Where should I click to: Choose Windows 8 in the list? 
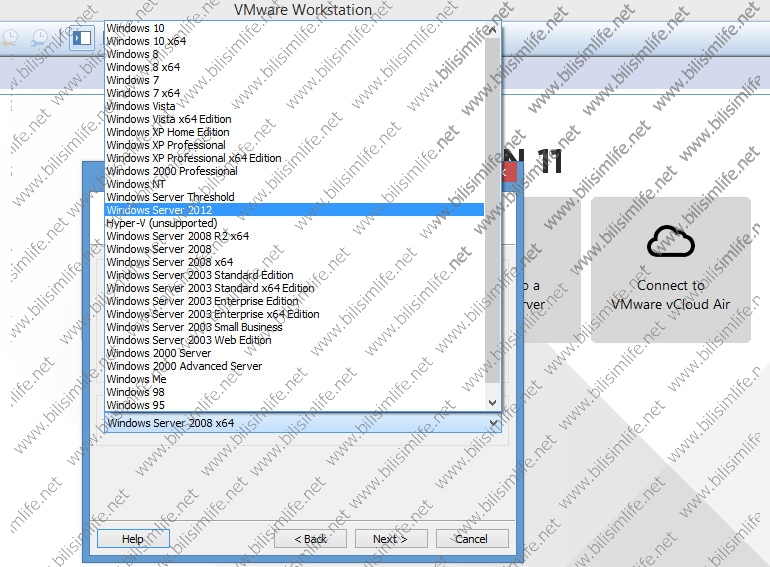coord(294,54)
